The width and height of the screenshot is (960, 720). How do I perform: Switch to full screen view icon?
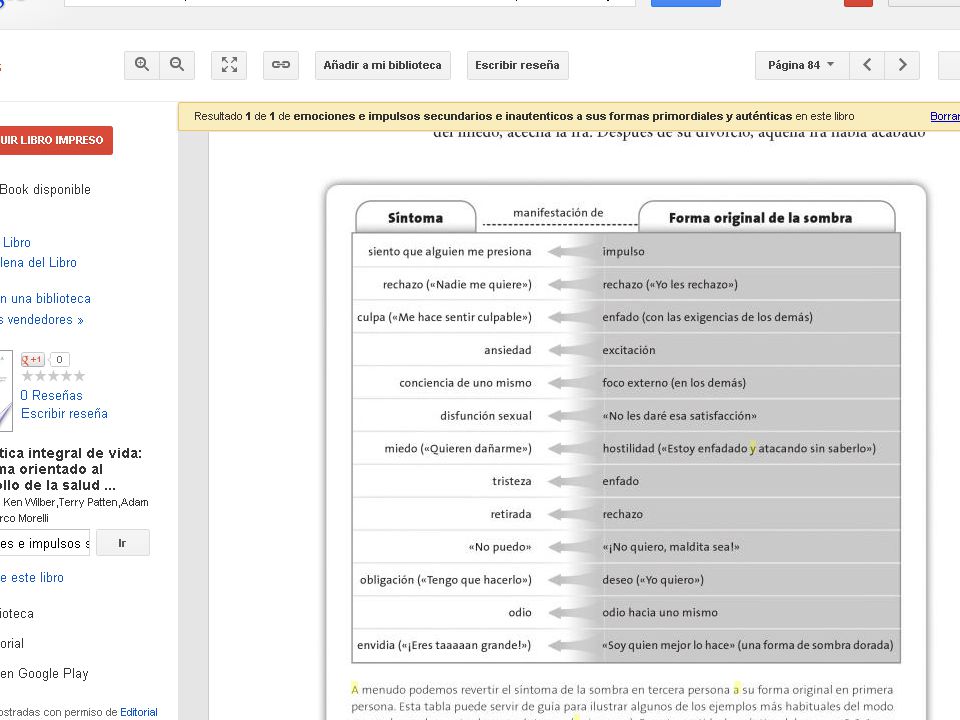pyautogui.click(x=229, y=65)
